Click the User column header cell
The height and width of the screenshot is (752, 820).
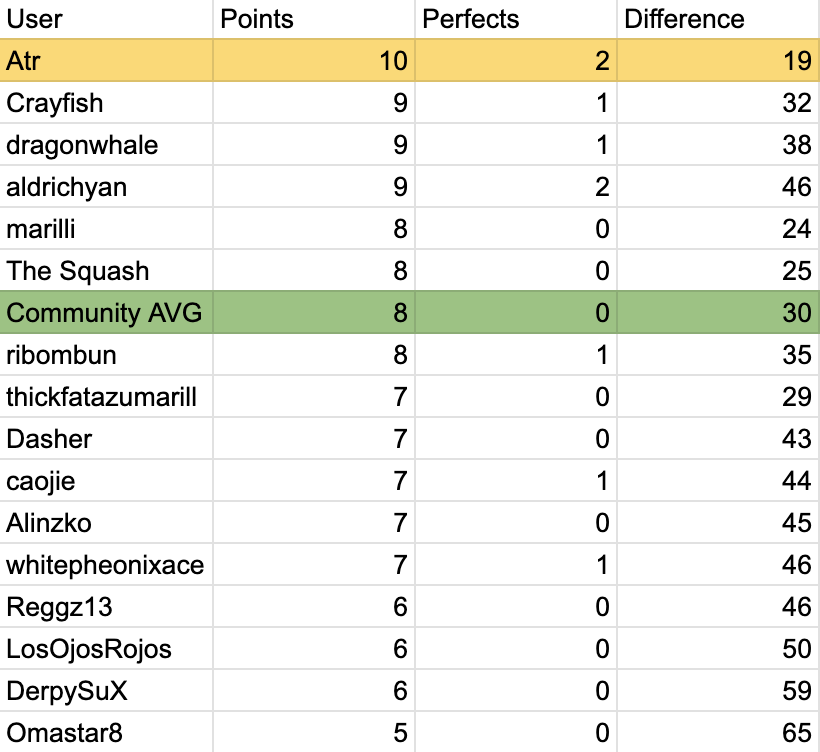pos(106,19)
